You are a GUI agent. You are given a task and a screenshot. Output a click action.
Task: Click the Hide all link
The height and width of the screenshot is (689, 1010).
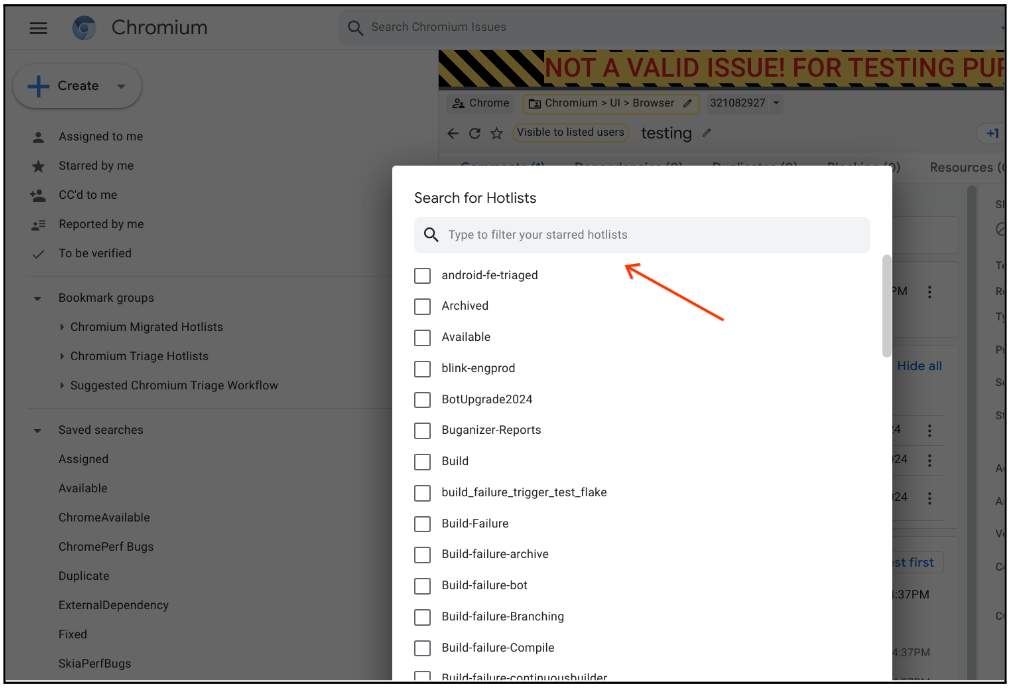[919, 366]
